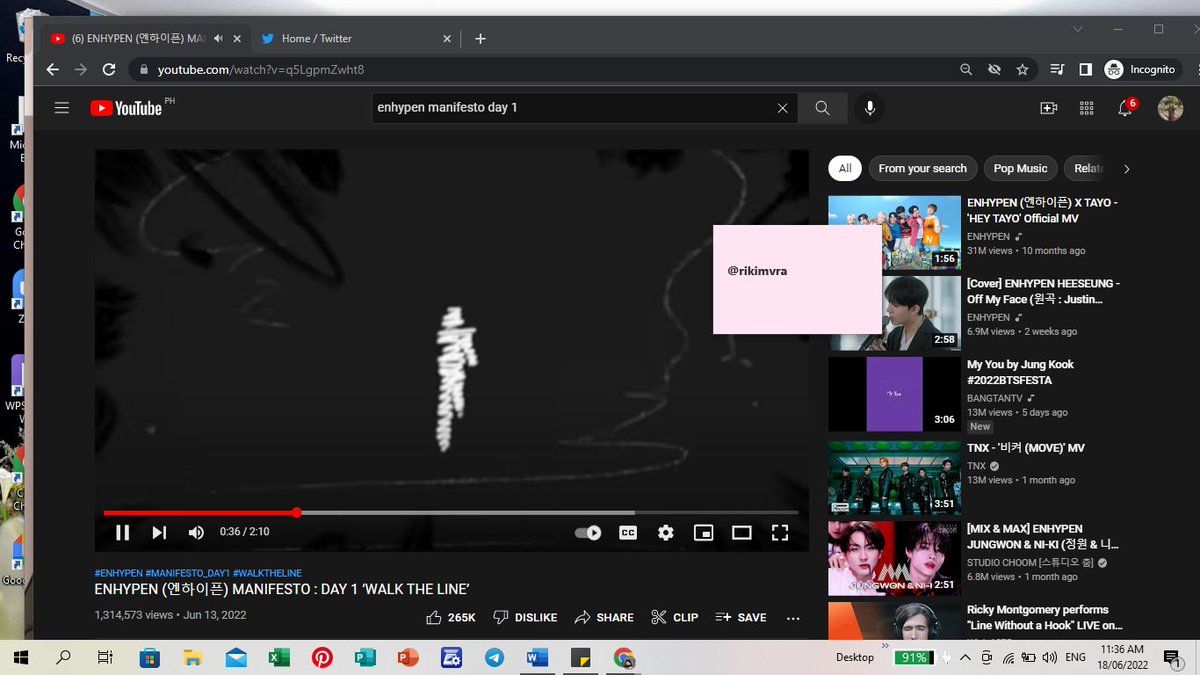Toggle closed captions CC button
The height and width of the screenshot is (675, 1200).
click(x=628, y=533)
